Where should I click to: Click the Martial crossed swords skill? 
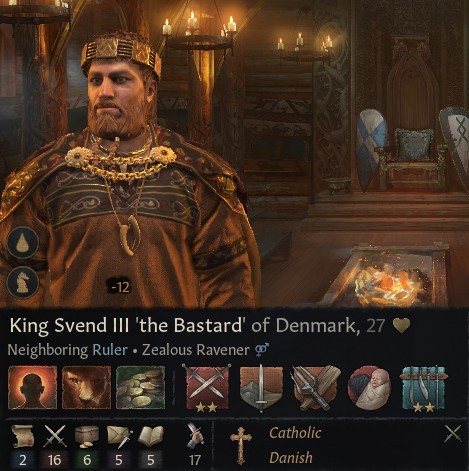pyautogui.click(x=55, y=436)
